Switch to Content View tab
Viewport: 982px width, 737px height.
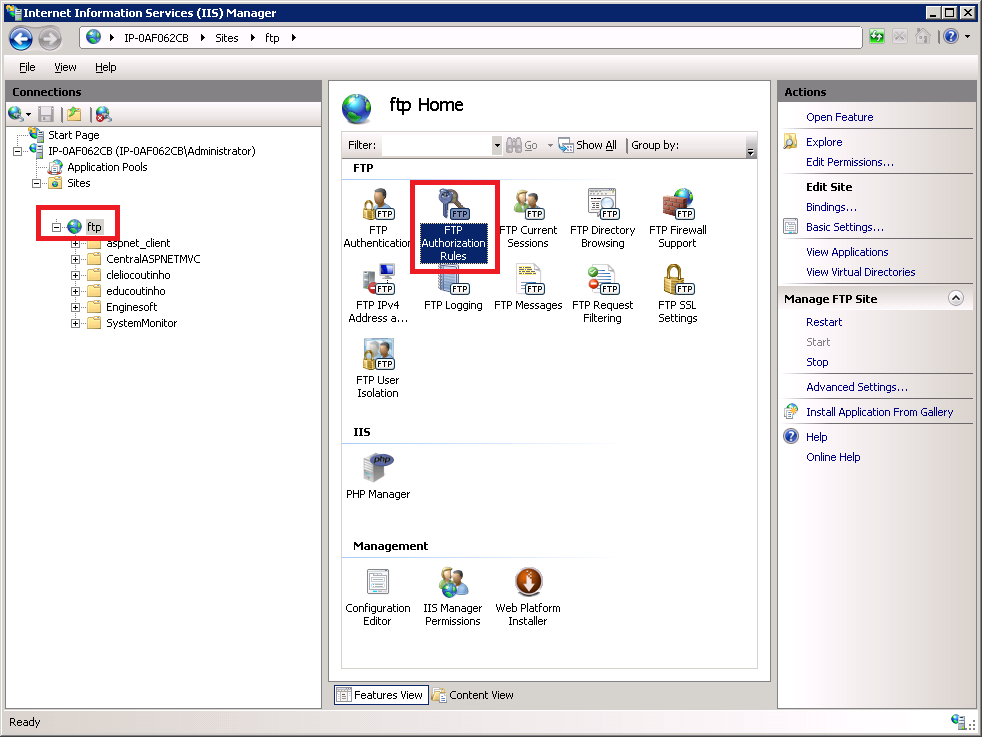tap(473, 695)
